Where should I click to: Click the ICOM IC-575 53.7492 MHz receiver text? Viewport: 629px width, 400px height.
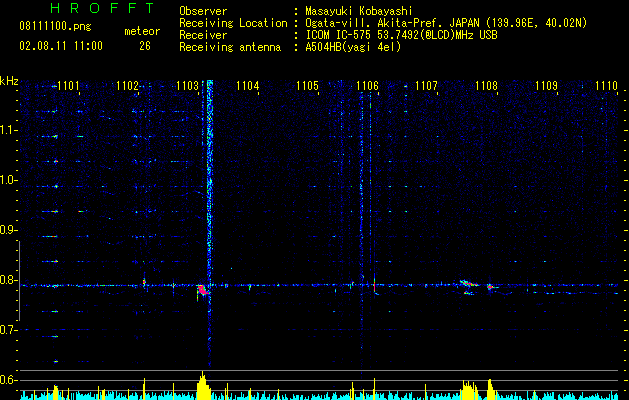tap(401, 35)
